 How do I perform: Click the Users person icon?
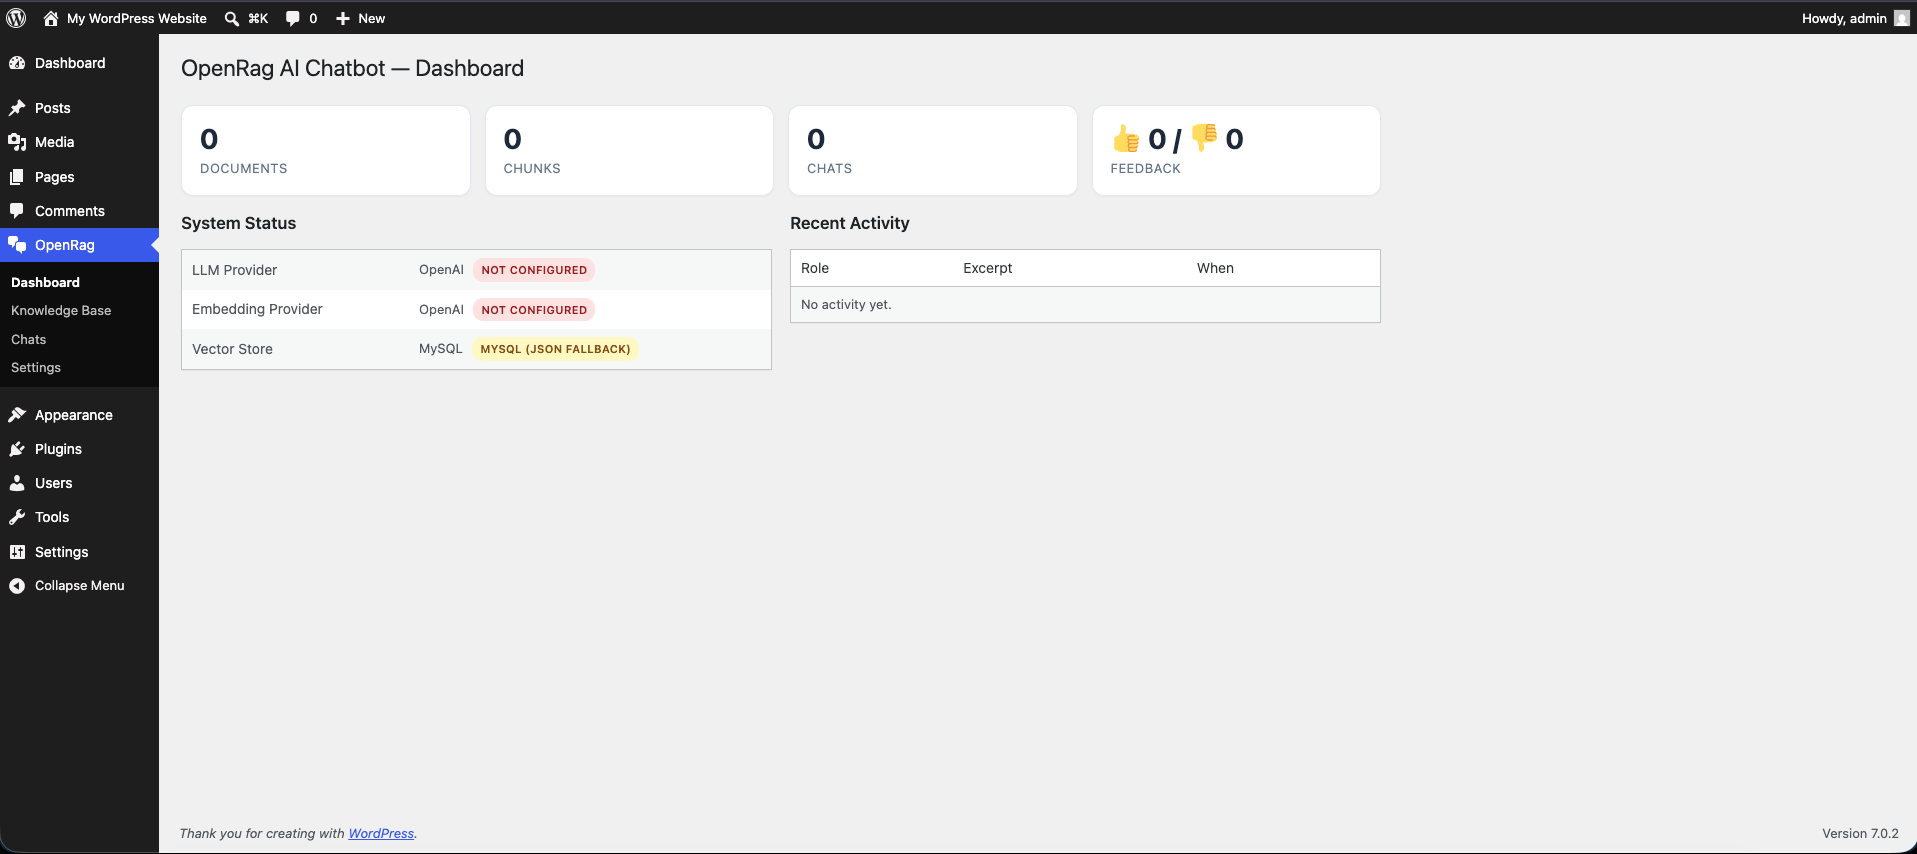[x=17, y=483]
